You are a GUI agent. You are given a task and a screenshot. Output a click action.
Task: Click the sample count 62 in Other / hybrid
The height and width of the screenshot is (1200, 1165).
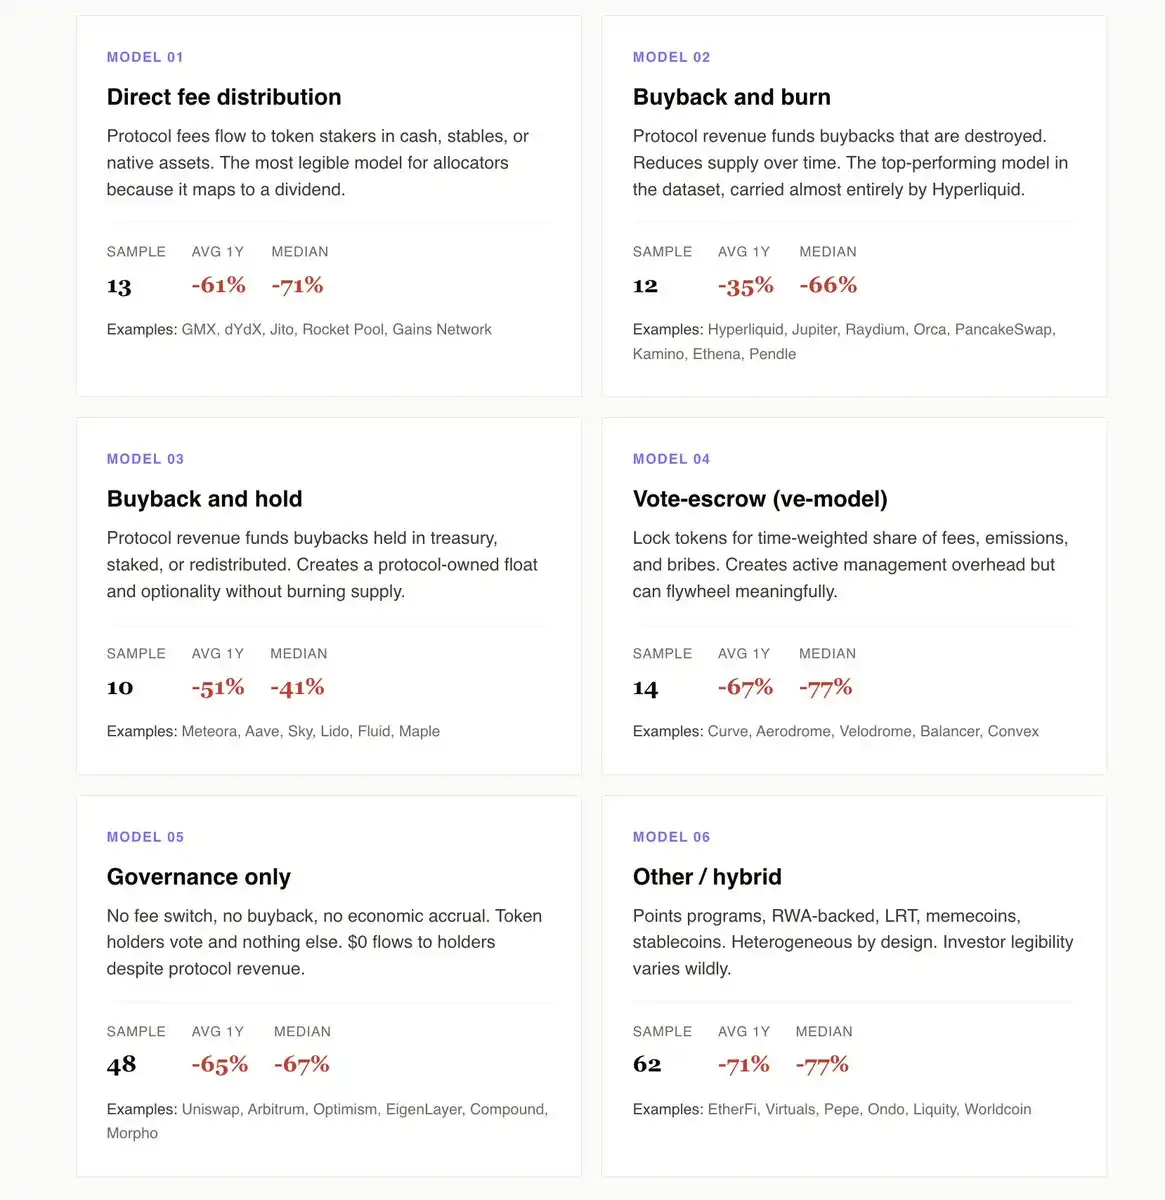tap(647, 1065)
